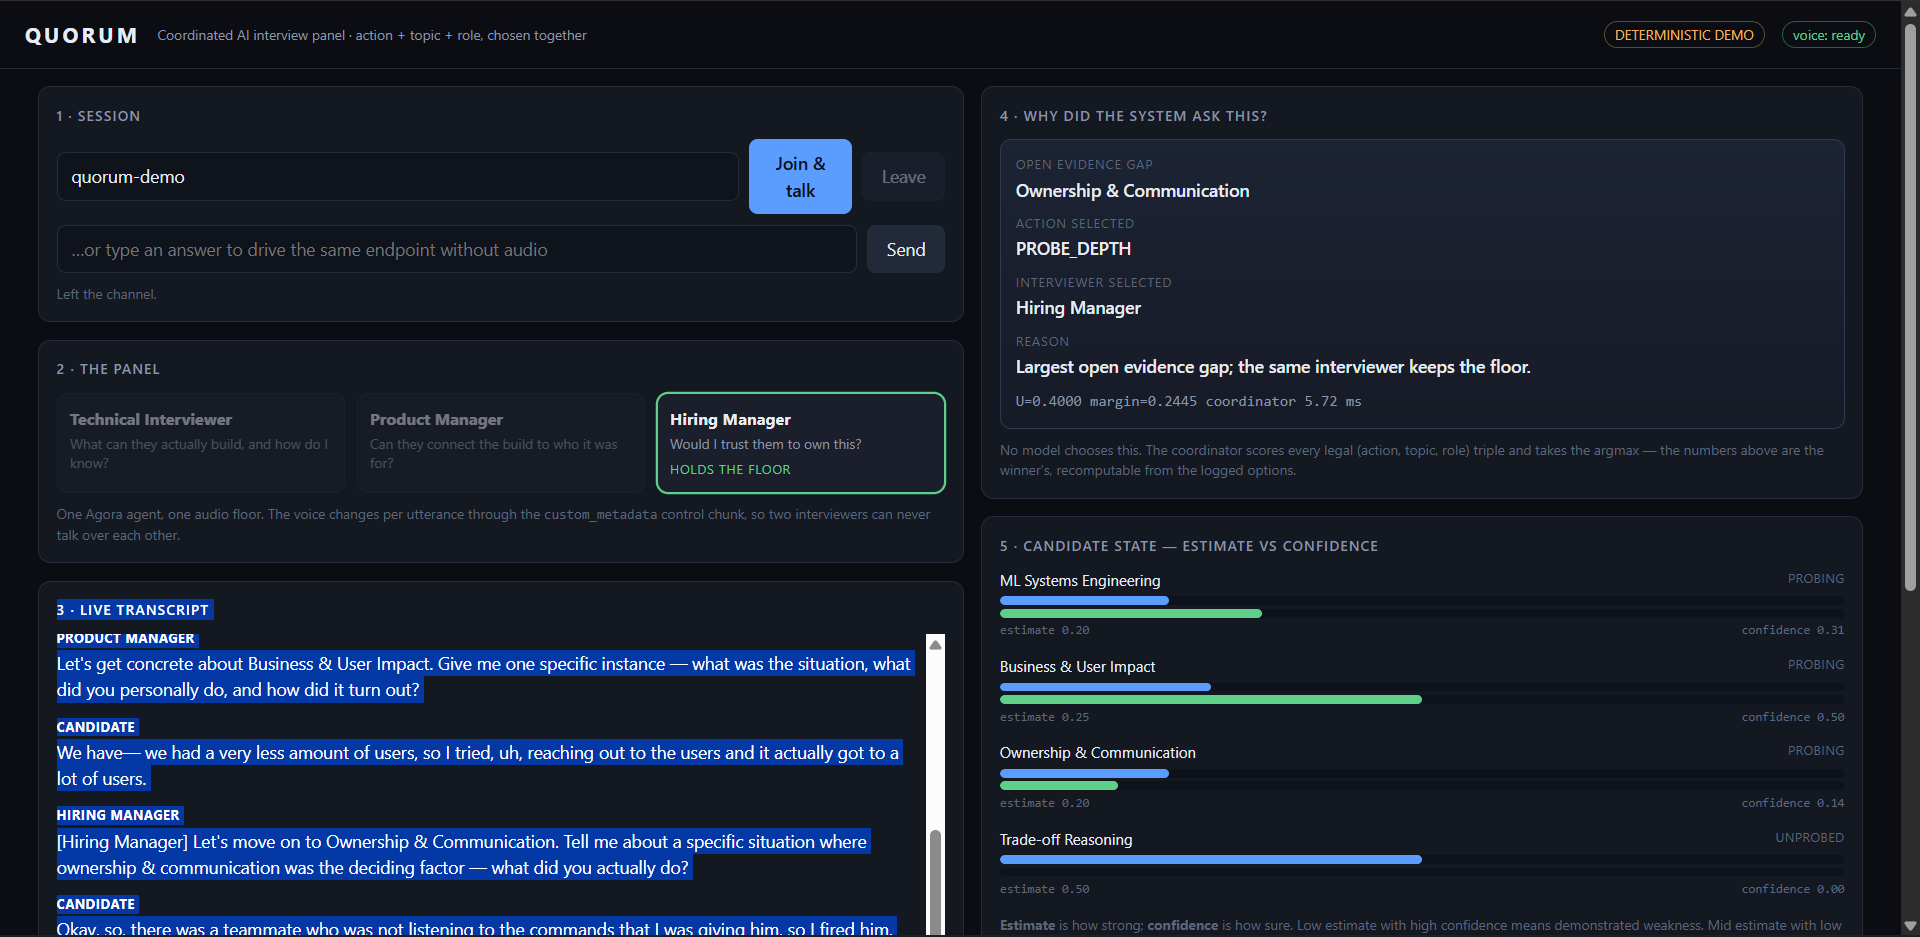Click the 'UNPROBED' status for Trade-off Reasoning
Image resolution: width=1920 pixels, height=937 pixels.
1809,838
